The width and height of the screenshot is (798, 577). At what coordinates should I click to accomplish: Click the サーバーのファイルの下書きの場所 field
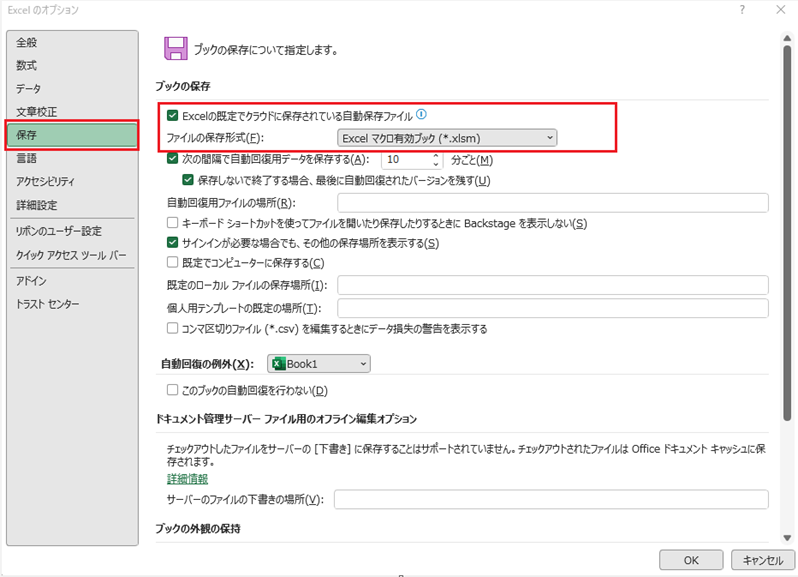551,499
